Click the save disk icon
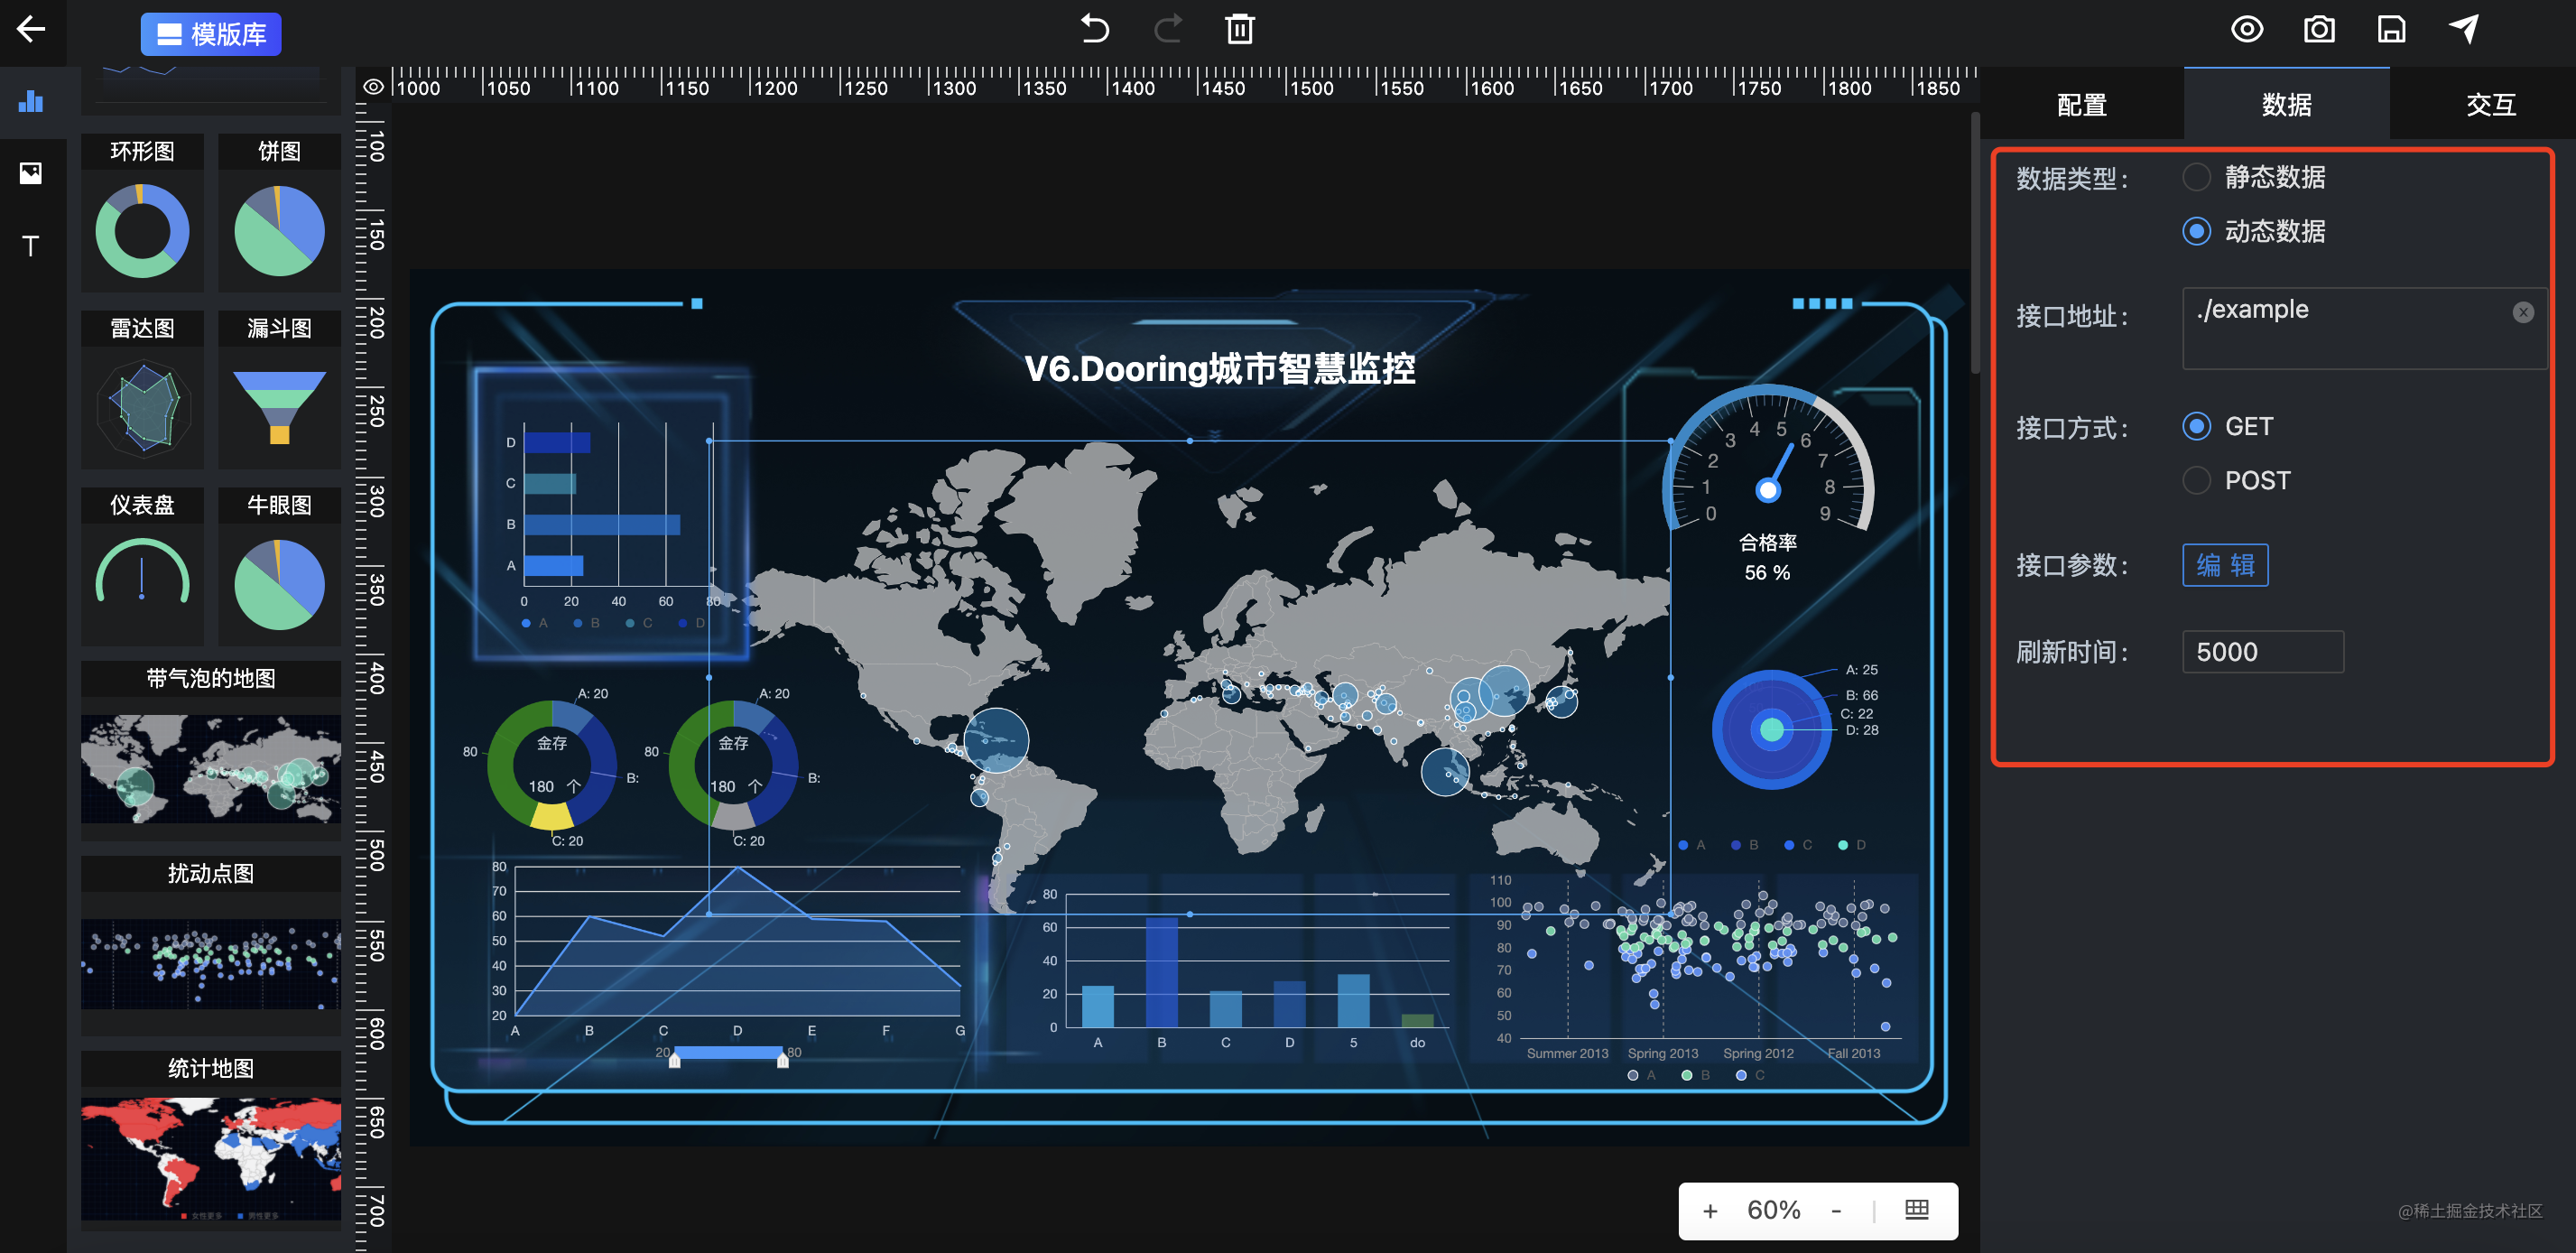Viewport: 2576px width, 1253px height. point(2390,29)
